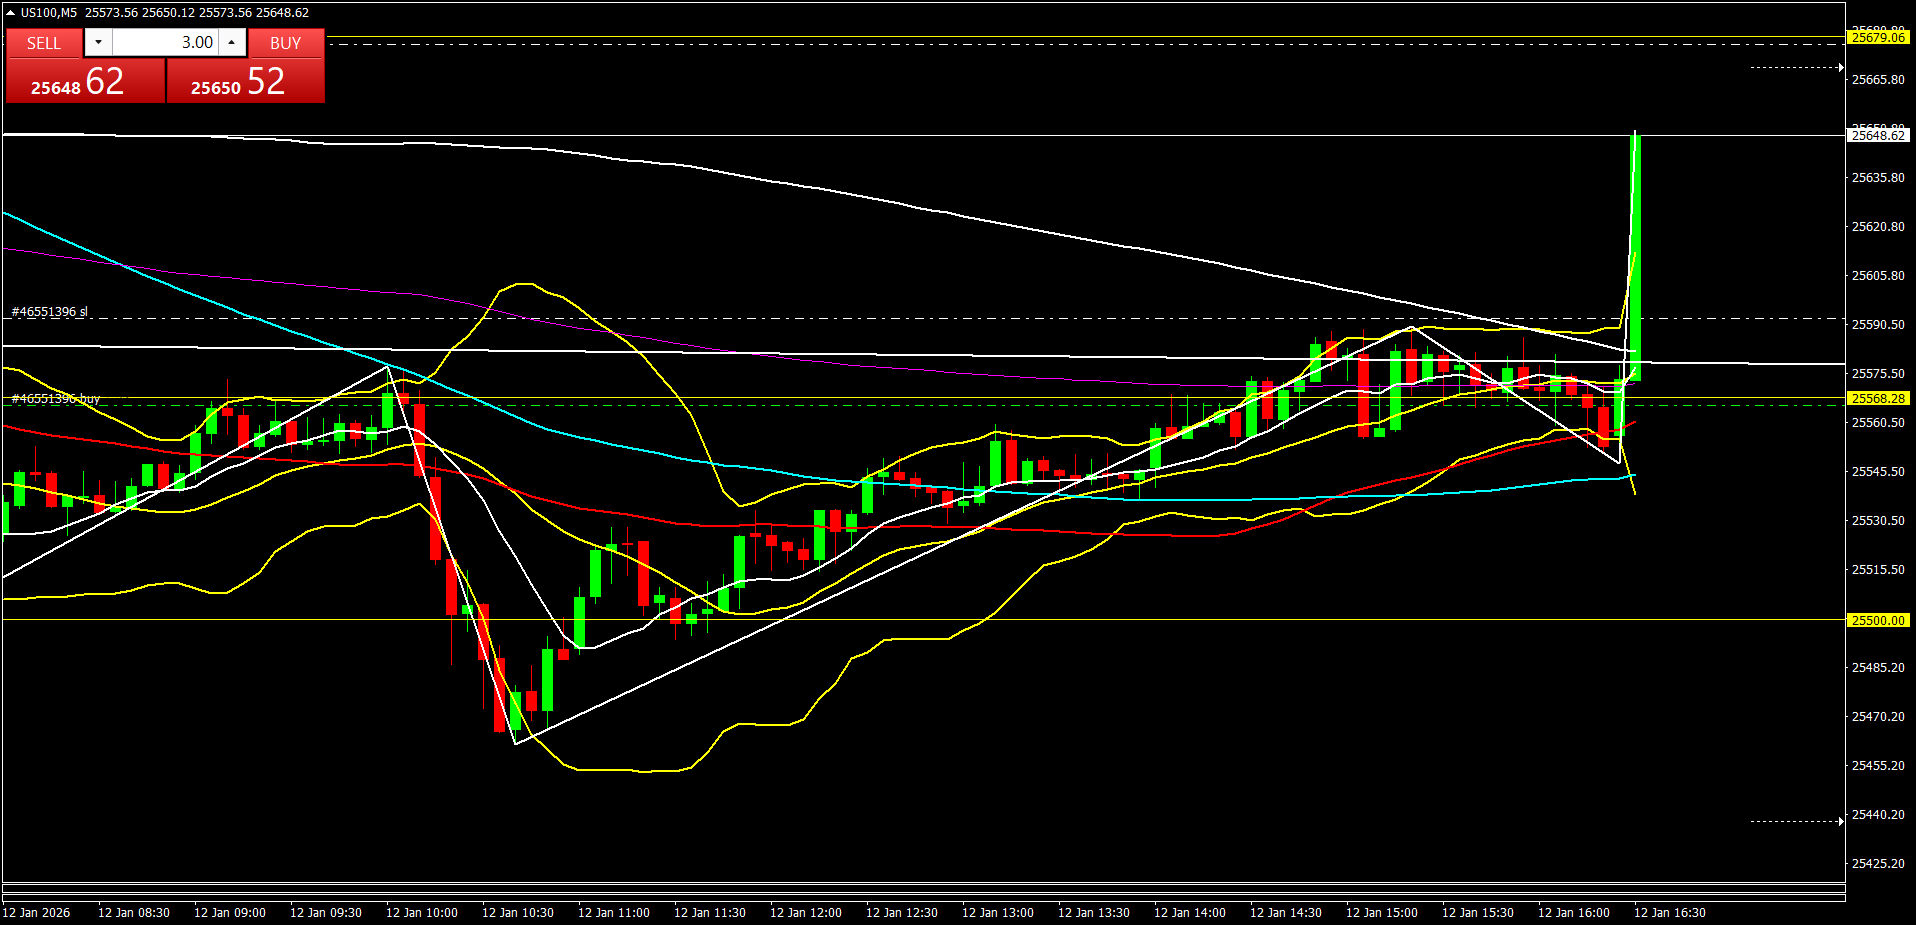Image resolution: width=1916 pixels, height=925 pixels.
Task: Click the BUY button at 25650.52
Action: (245, 80)
